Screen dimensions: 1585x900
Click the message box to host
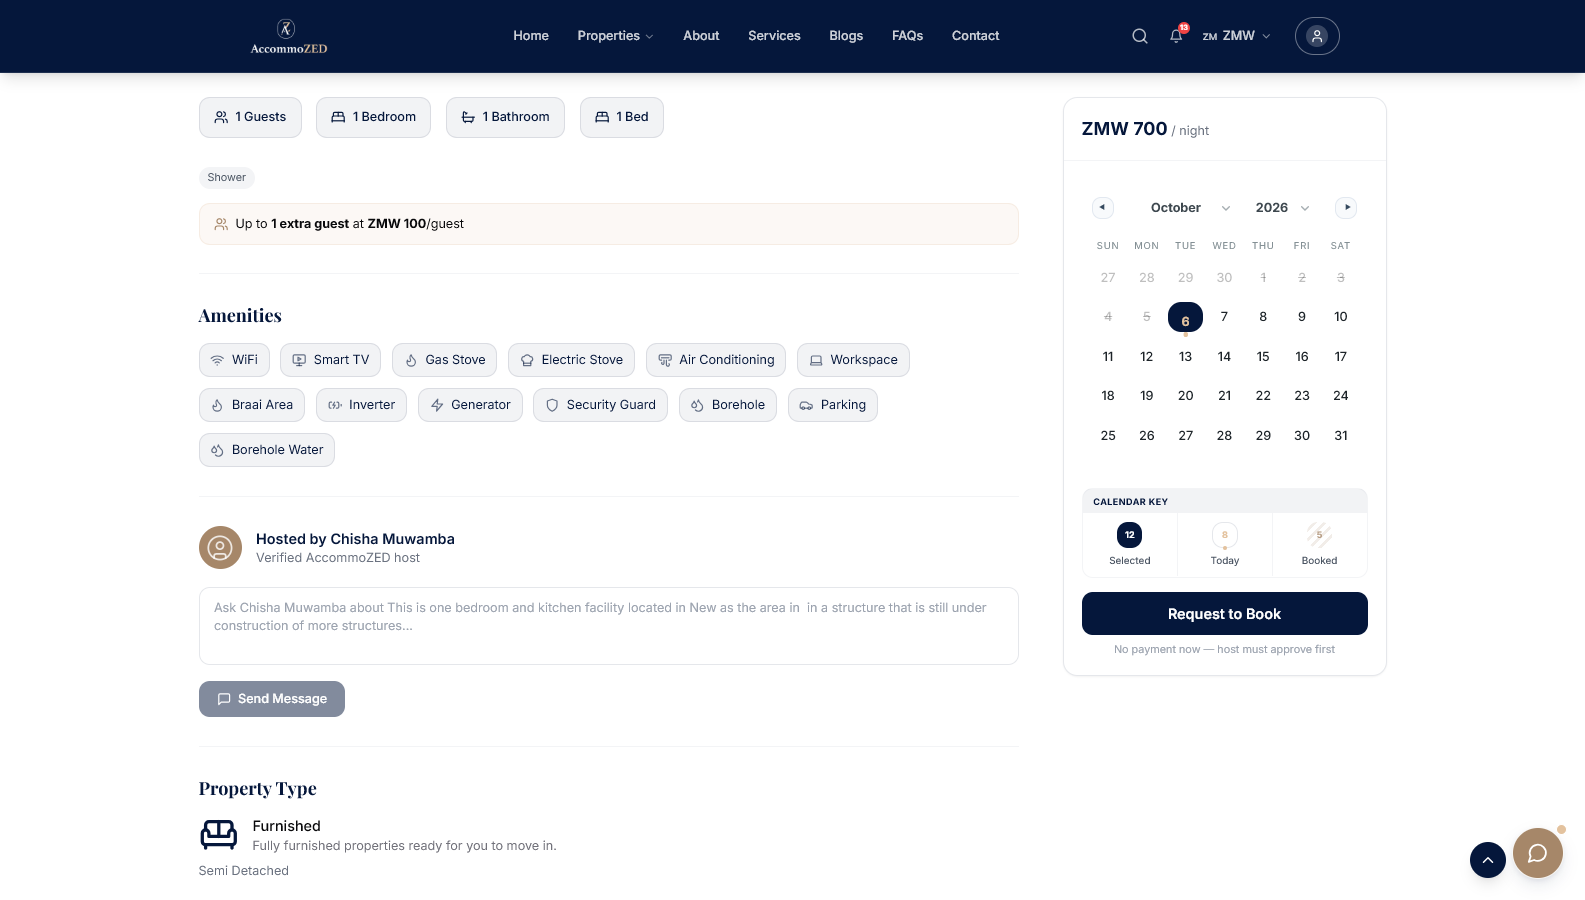[609, 626]
